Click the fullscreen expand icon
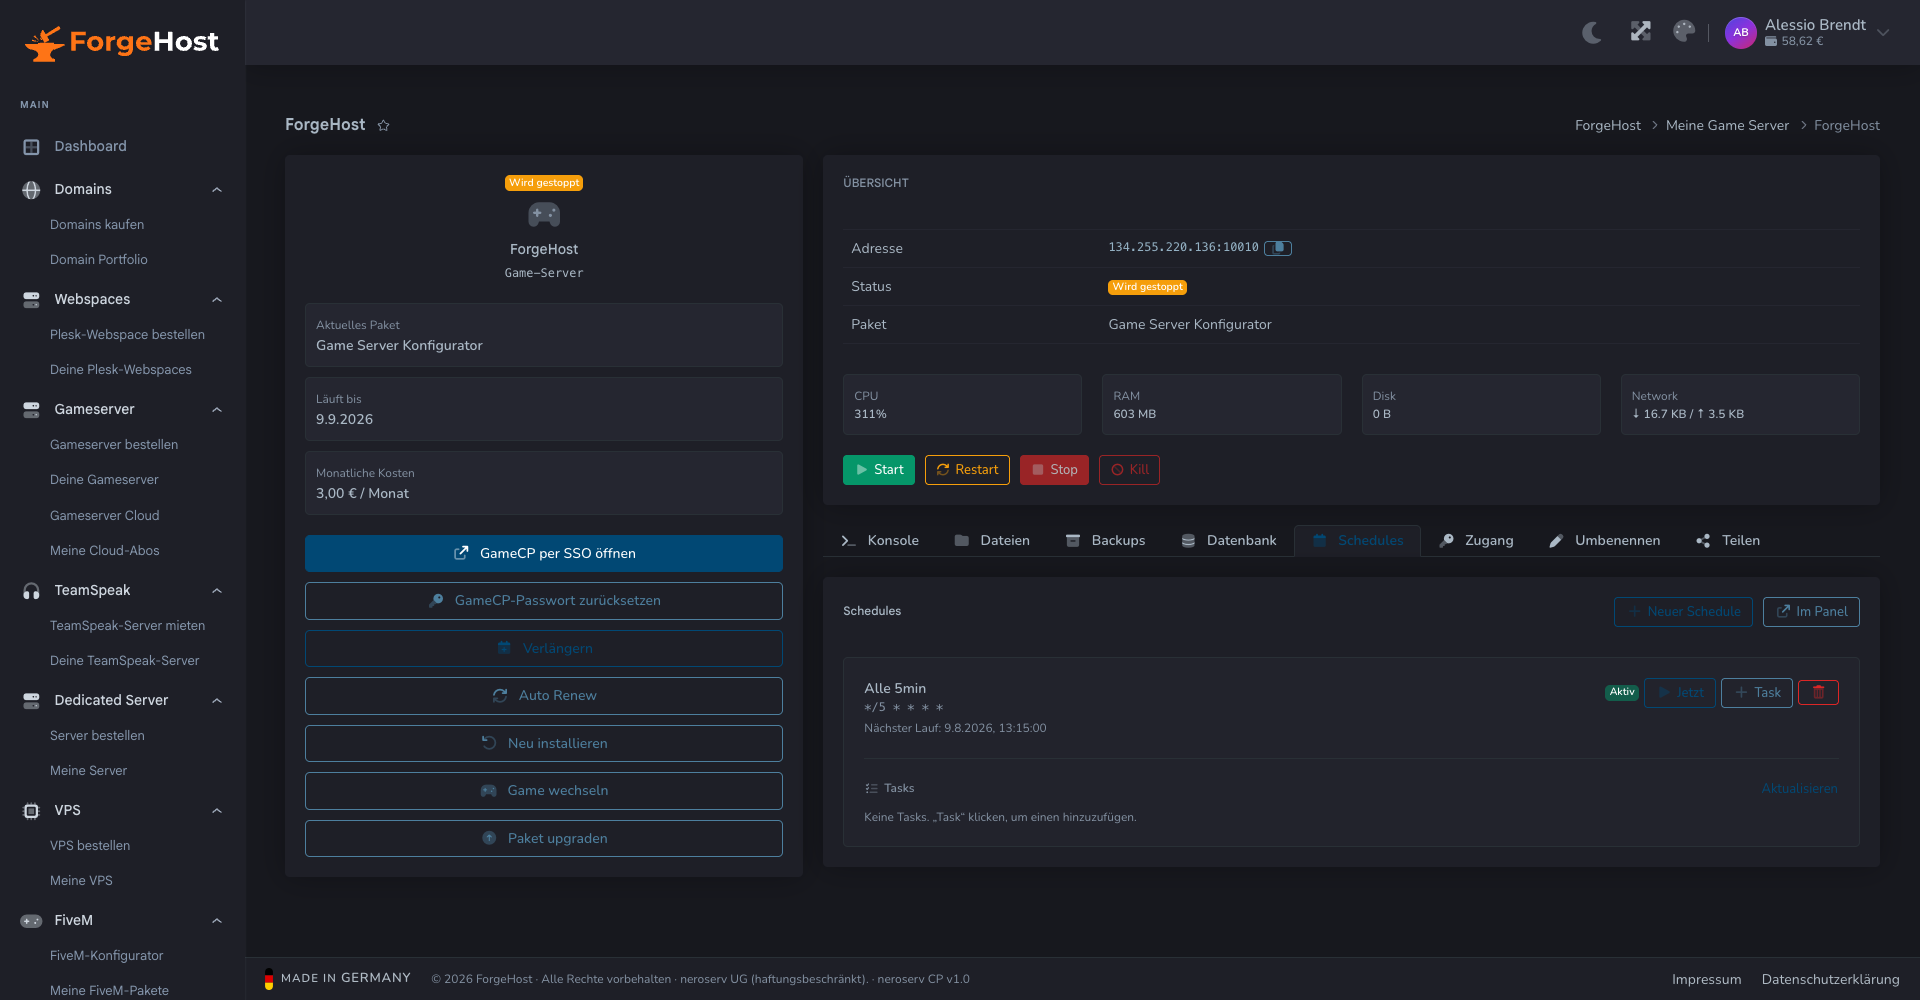1920x1000 pixels. [1640, 32]
